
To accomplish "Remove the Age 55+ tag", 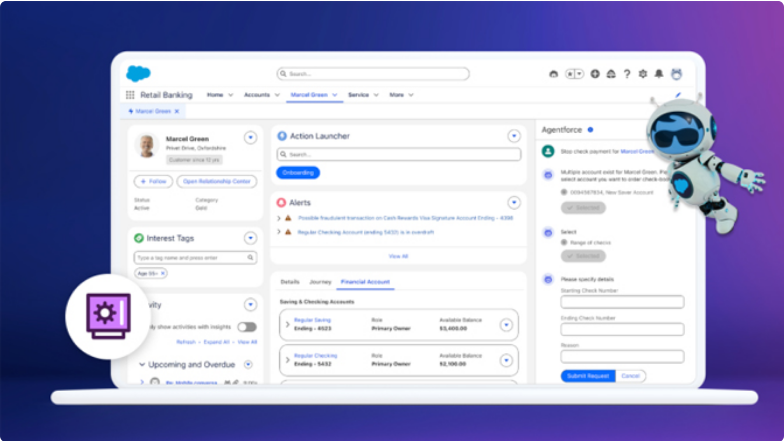I will [162, 274].
